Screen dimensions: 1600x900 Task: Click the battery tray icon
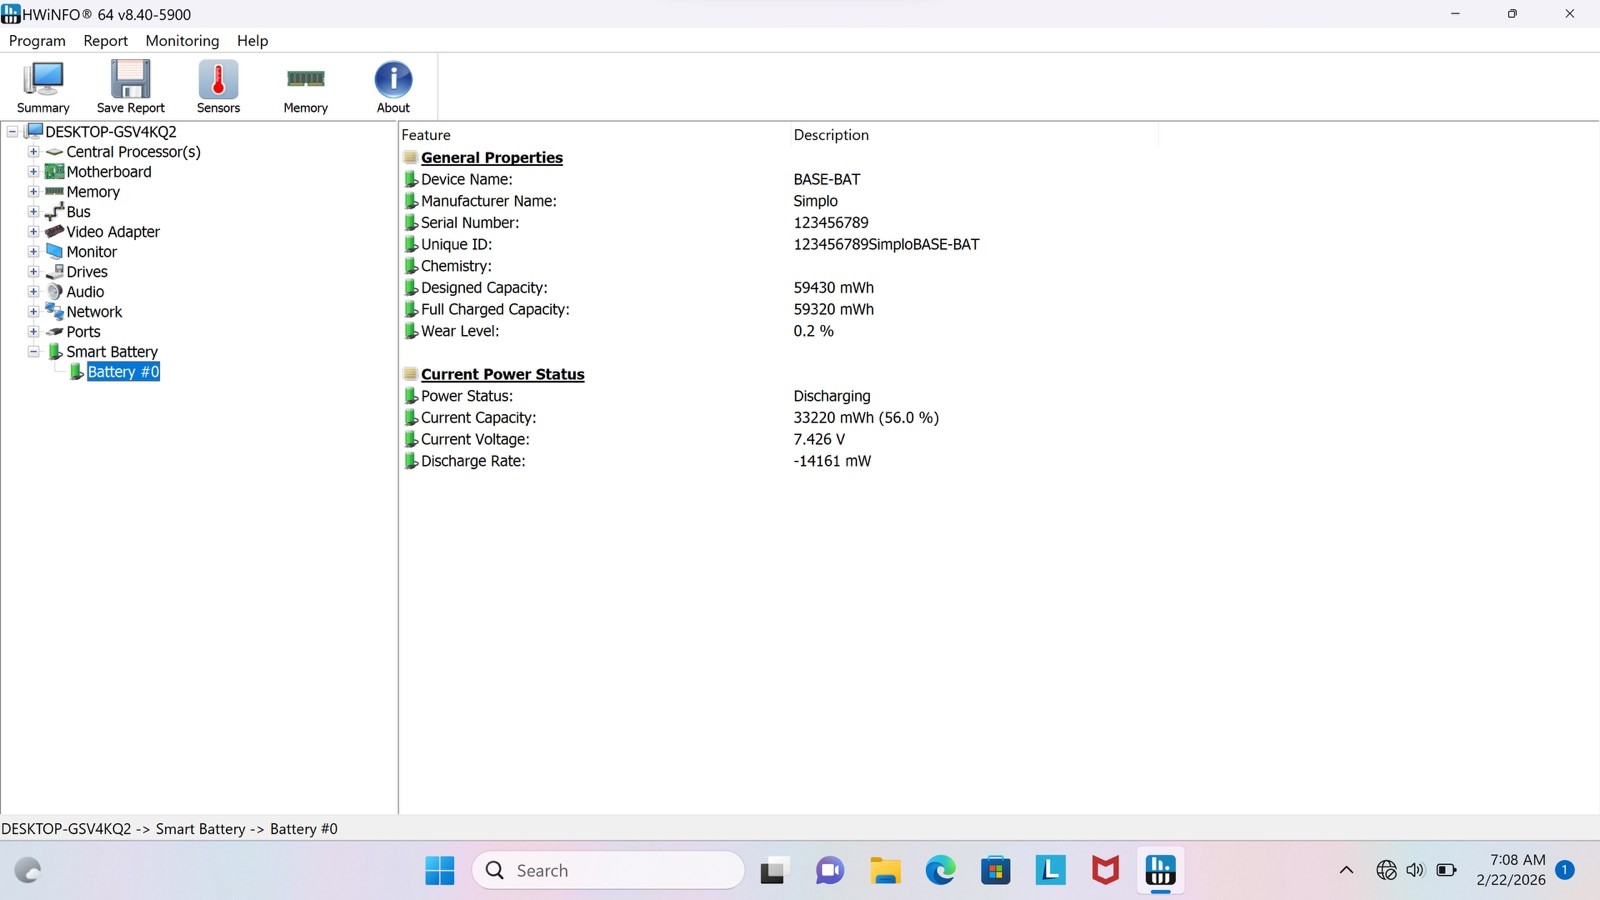[1446, 870]
